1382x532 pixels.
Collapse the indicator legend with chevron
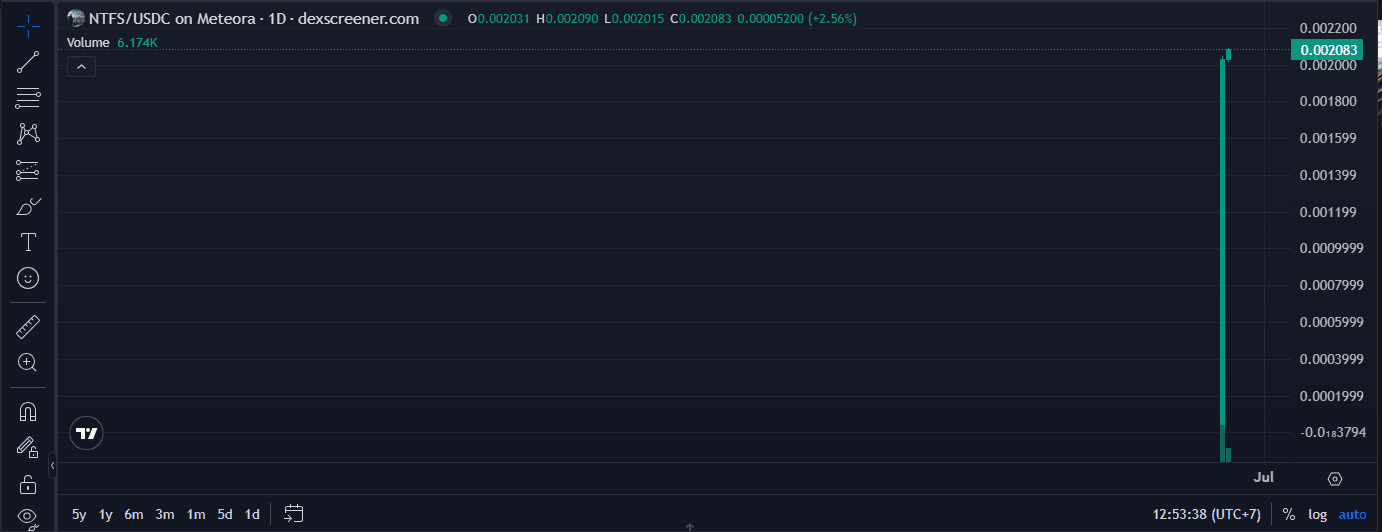[81, 67]
